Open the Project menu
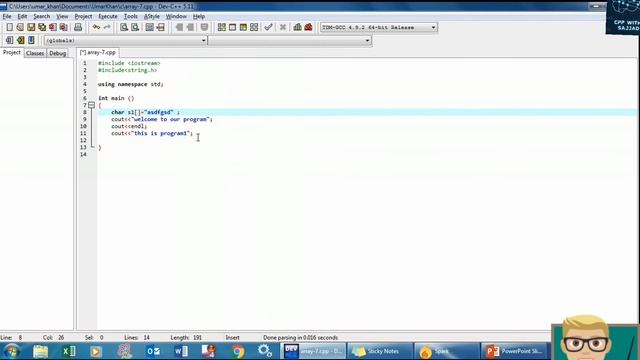Image resolution: width=640 pixels, height=360 pixels. tap(83, 16)
